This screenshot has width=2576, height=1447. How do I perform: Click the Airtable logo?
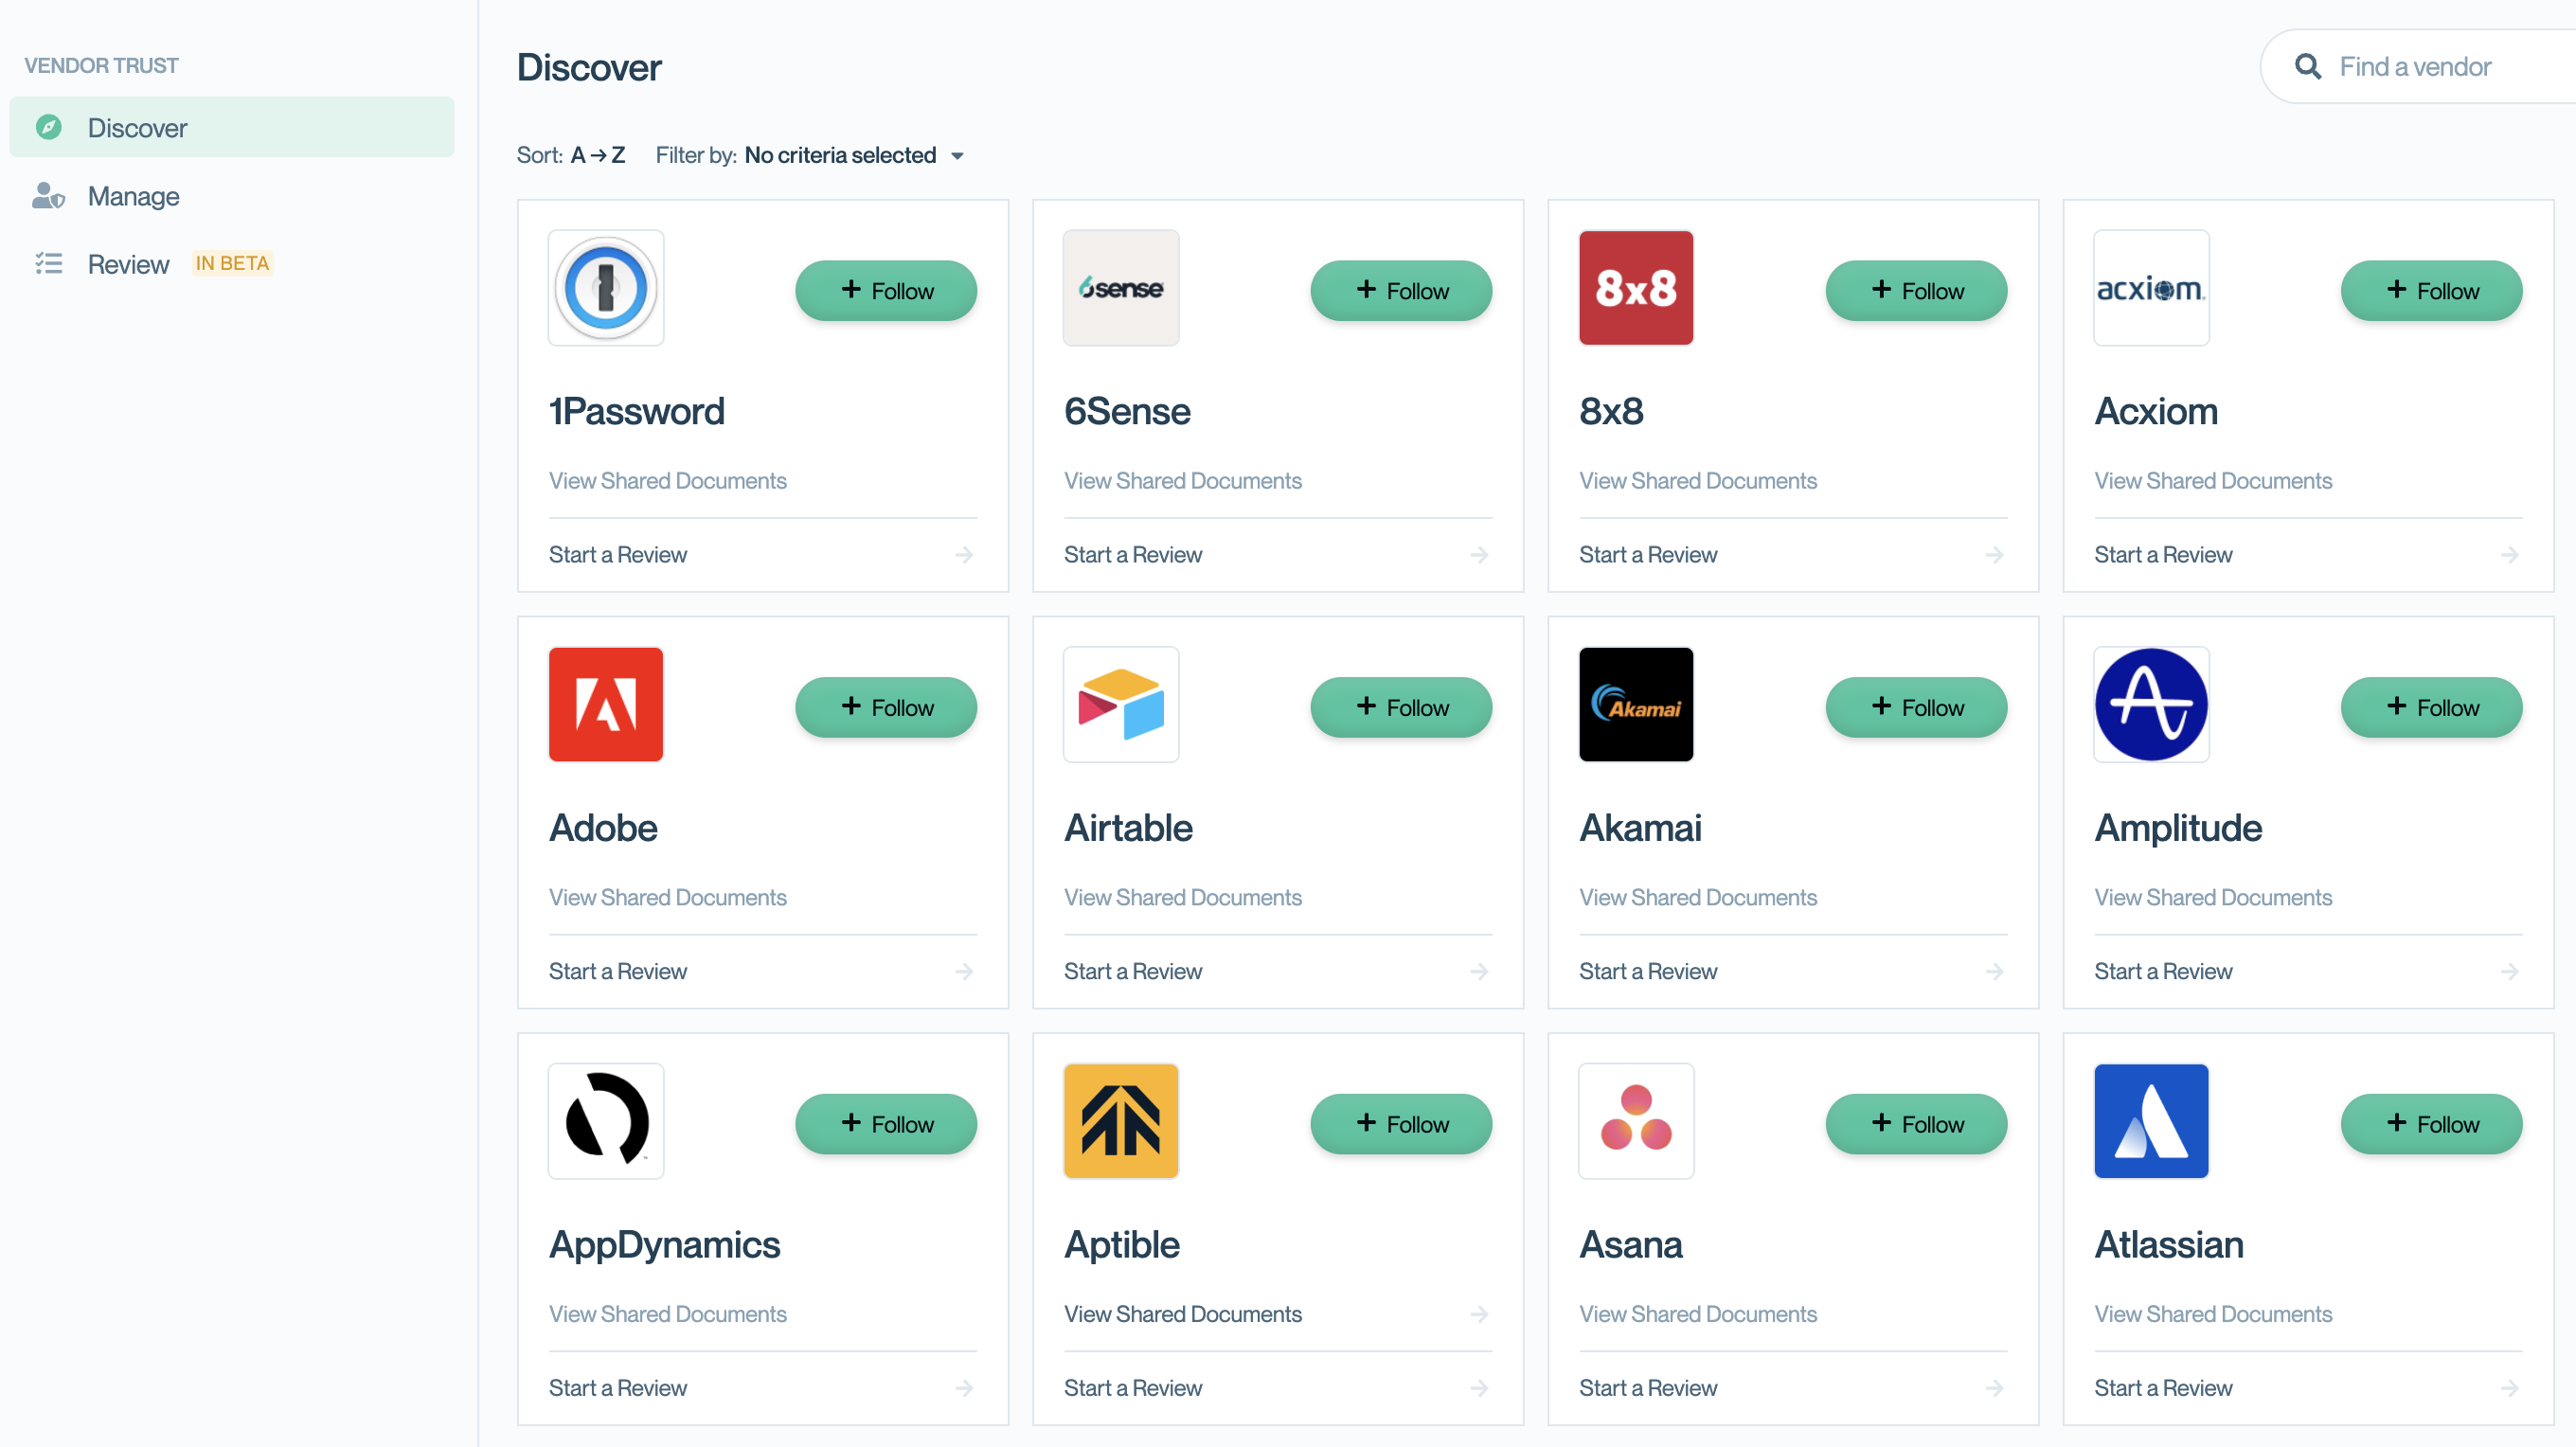[x=1121, y=705]
